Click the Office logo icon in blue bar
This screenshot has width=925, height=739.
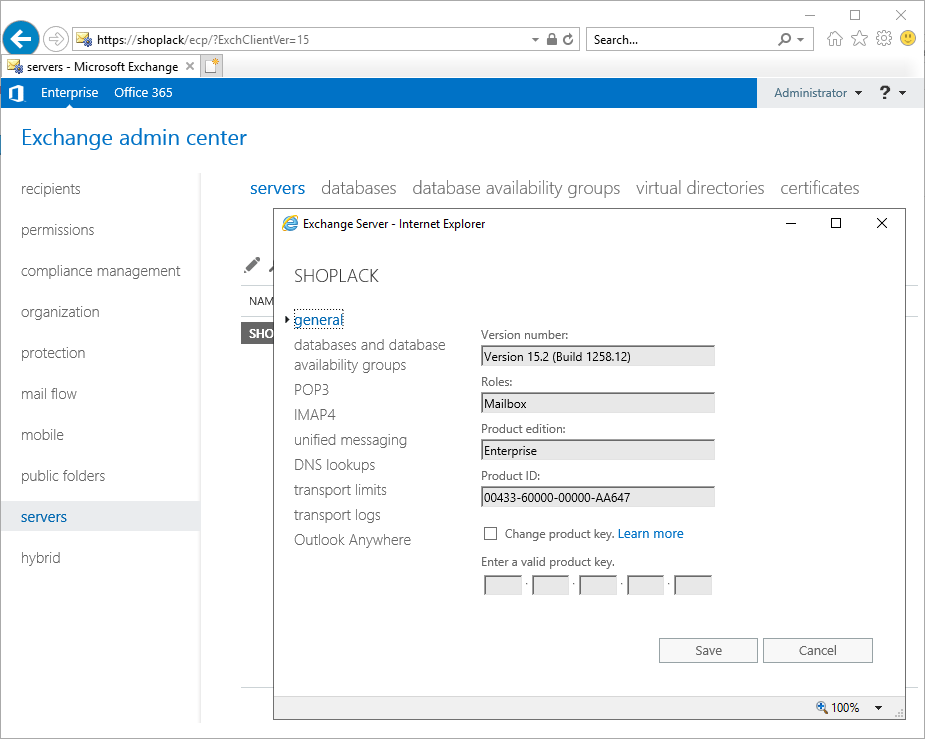[x=17, y=93]
